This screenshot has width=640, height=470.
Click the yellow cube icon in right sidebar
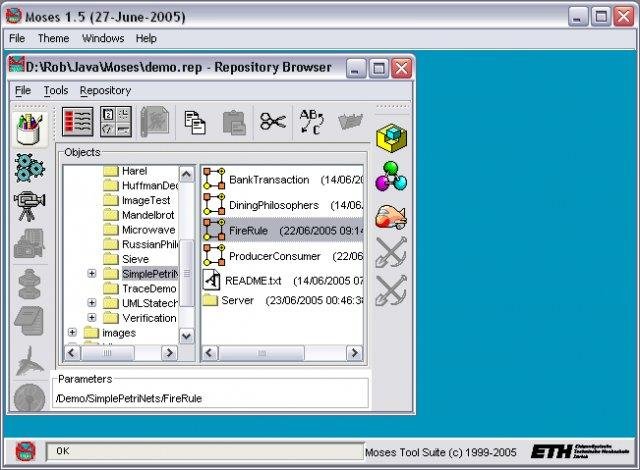coord(391,138)
